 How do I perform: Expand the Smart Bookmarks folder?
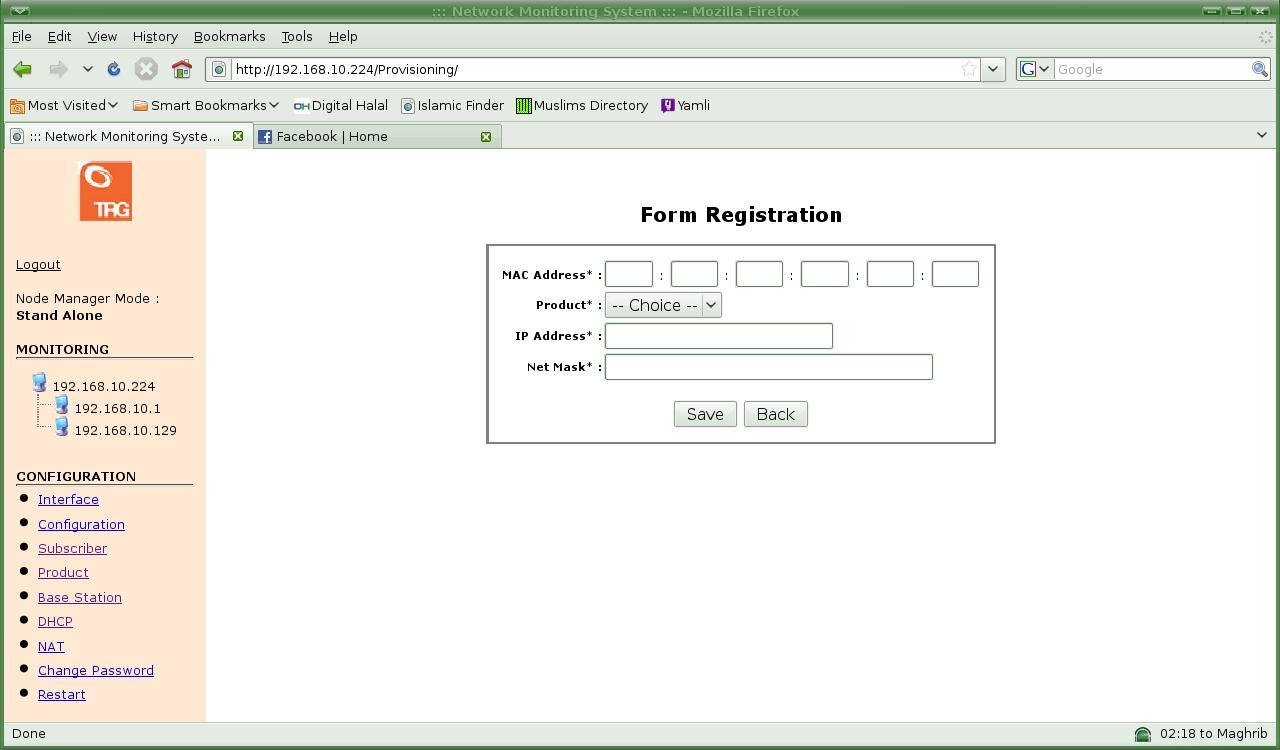206,105
